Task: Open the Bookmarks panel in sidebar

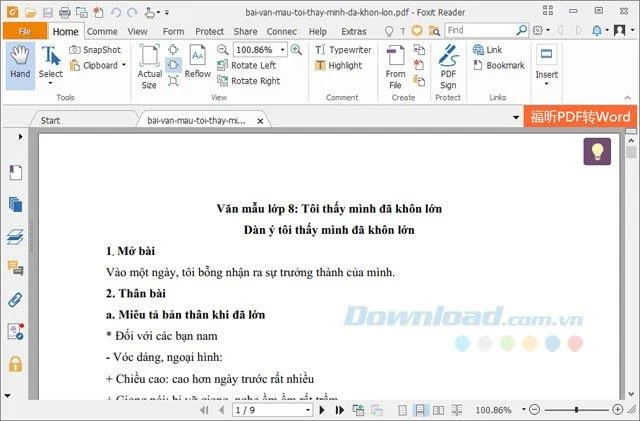Action: click(x=15, y=172)
